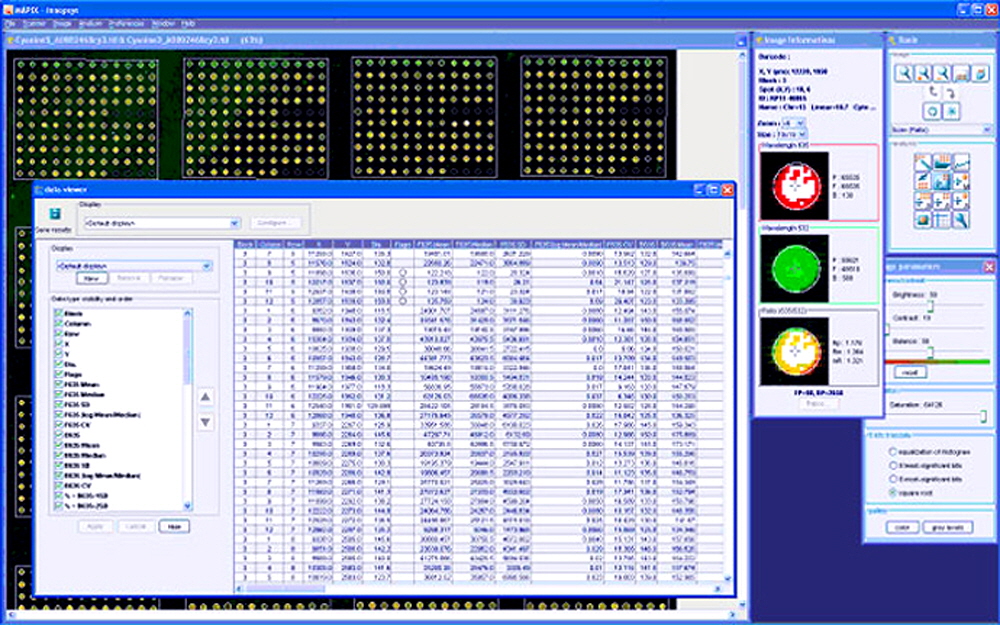This screenshot has width=1000, height=625.
Task: Open the Image menu
Action: (x=62, y=24)
